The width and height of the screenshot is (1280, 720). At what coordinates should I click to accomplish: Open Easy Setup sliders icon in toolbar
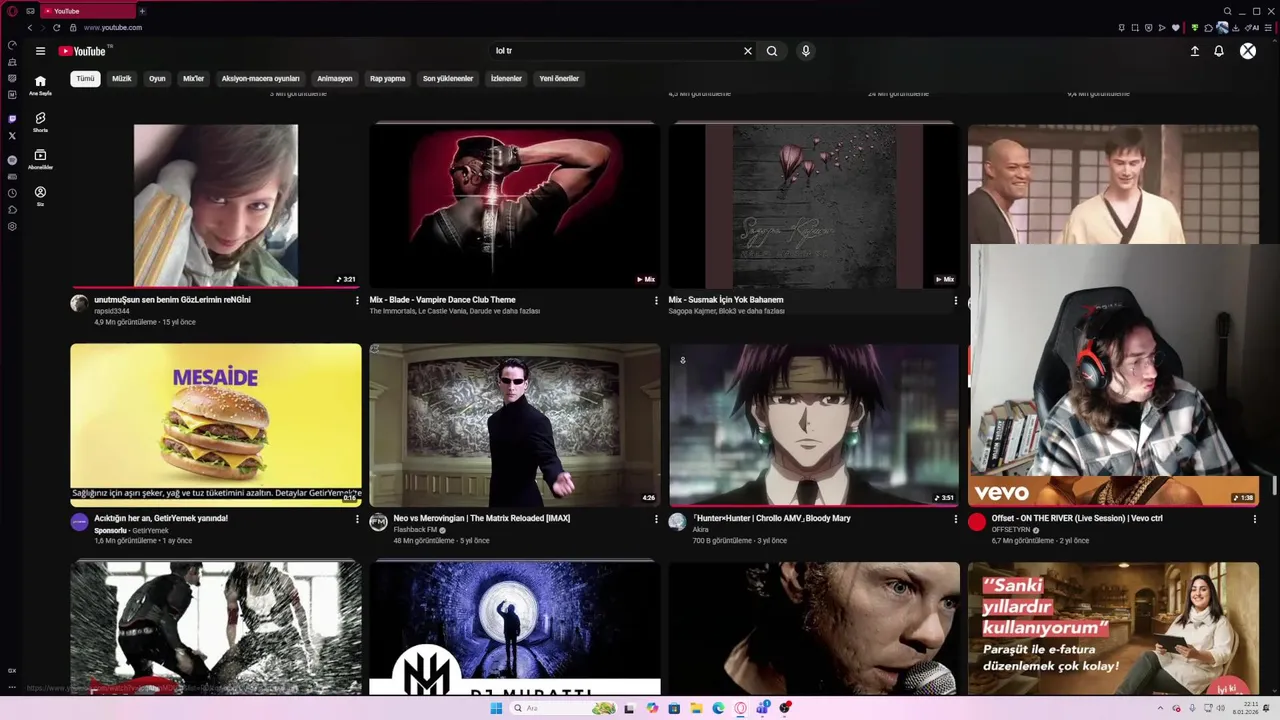(x=1268, y=28)
